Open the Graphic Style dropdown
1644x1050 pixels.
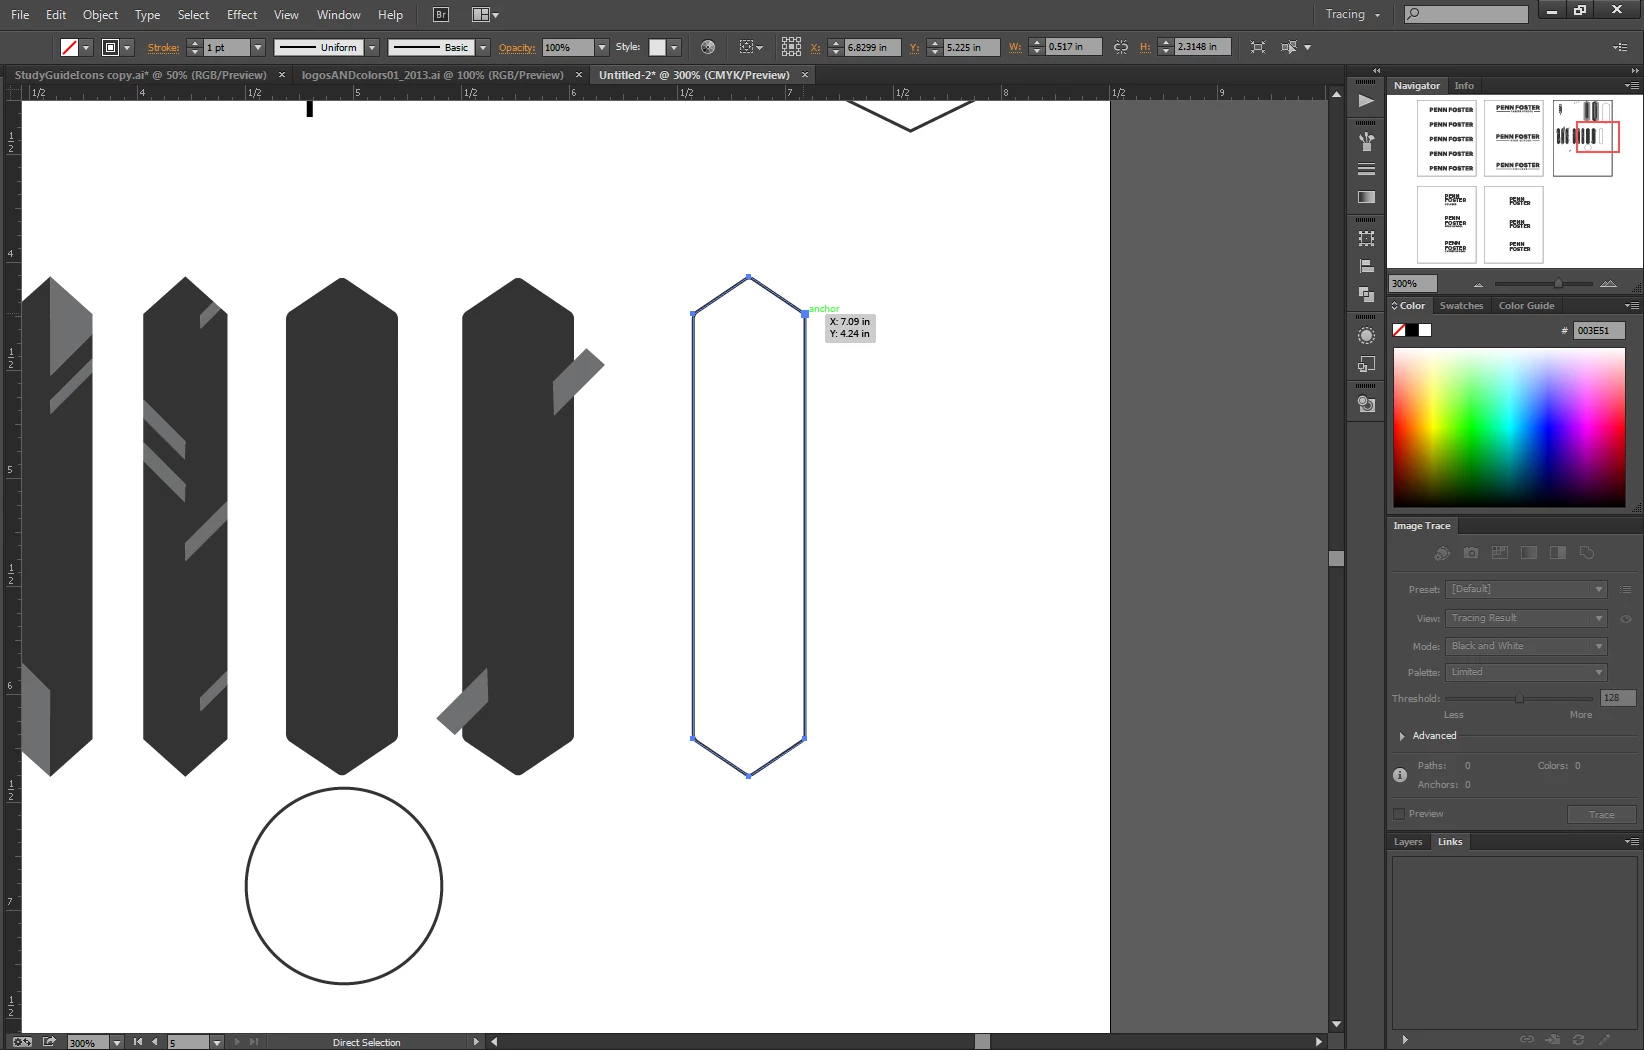coord(674,47)
